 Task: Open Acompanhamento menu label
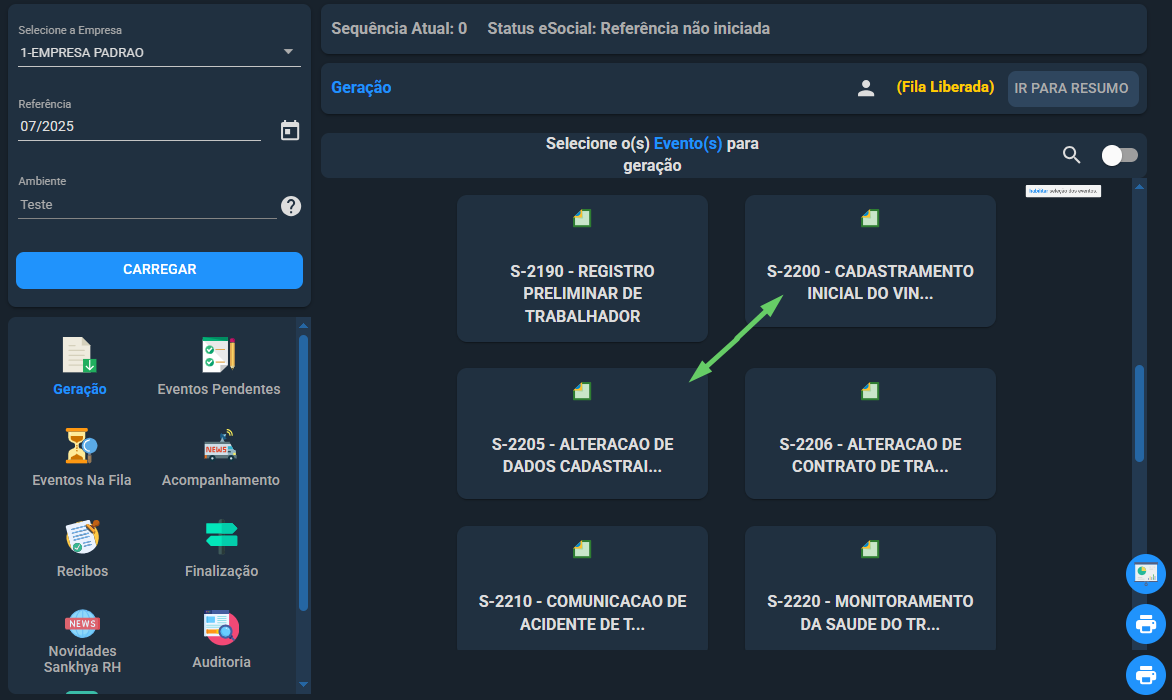pos(220,480)
